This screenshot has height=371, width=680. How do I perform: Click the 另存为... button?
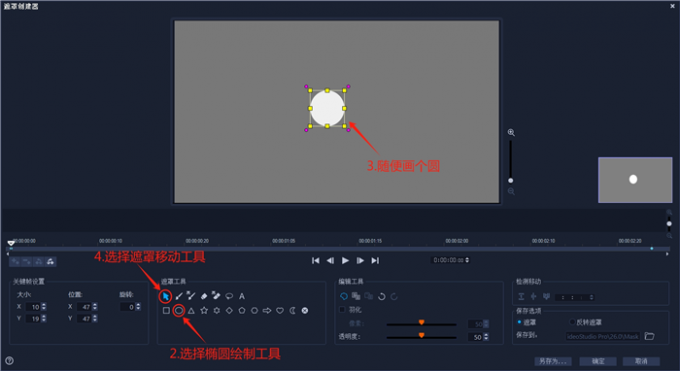click(x=552, y=361)
